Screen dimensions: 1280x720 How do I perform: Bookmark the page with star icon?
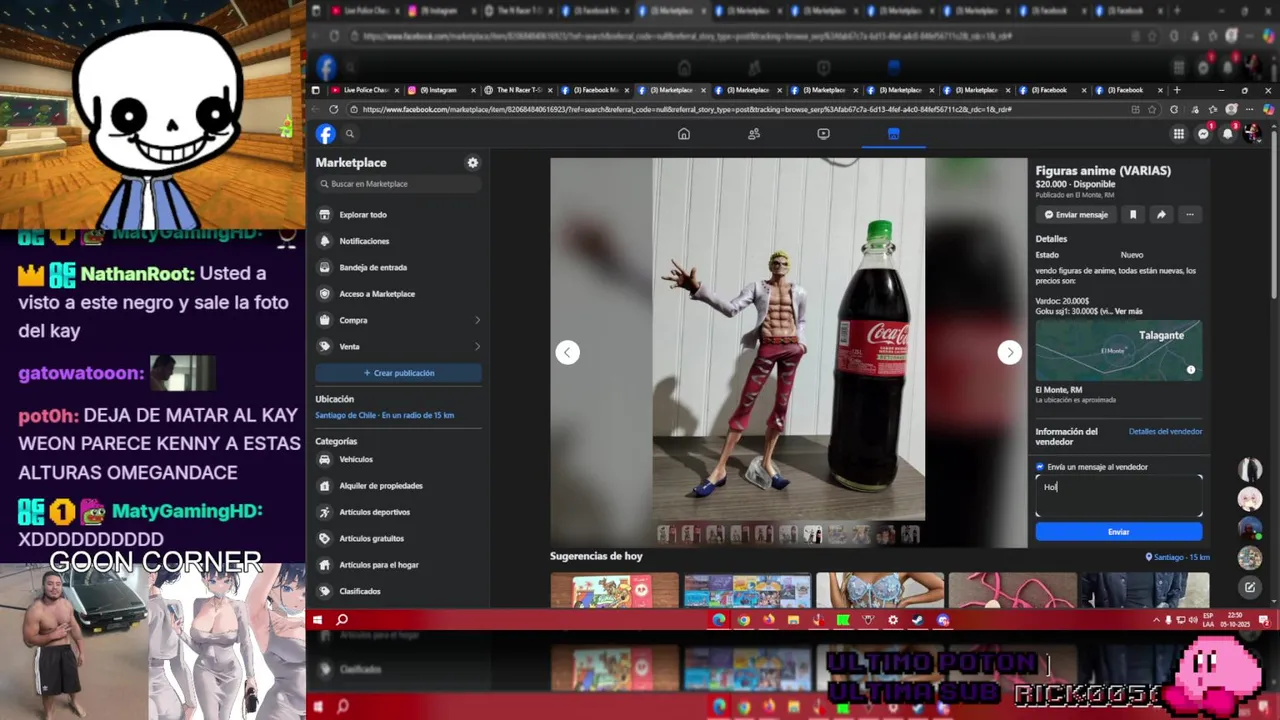tap(1152, 109)
